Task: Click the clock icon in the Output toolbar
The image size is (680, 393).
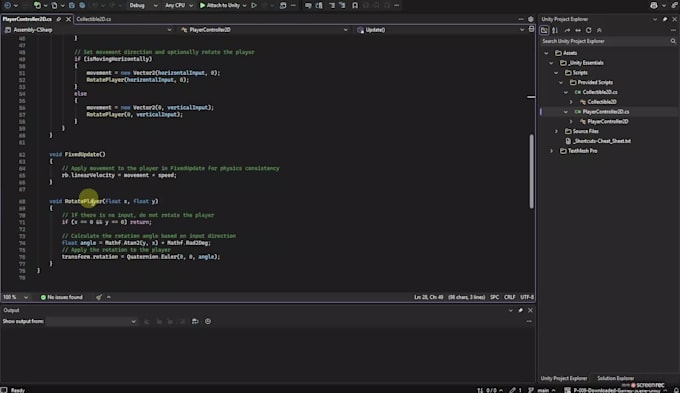Action: (208, 321)
